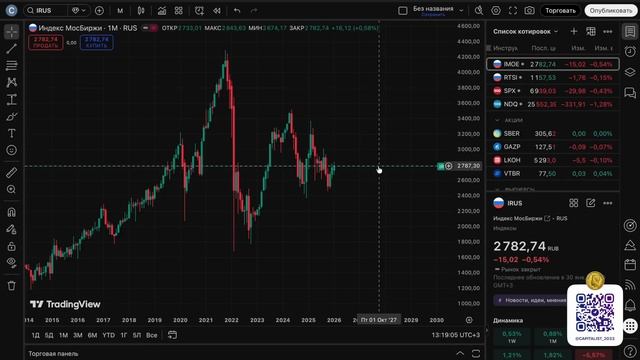640x360 pixels.
Task: Select the 3М time range tab
Action: point(78,335)
